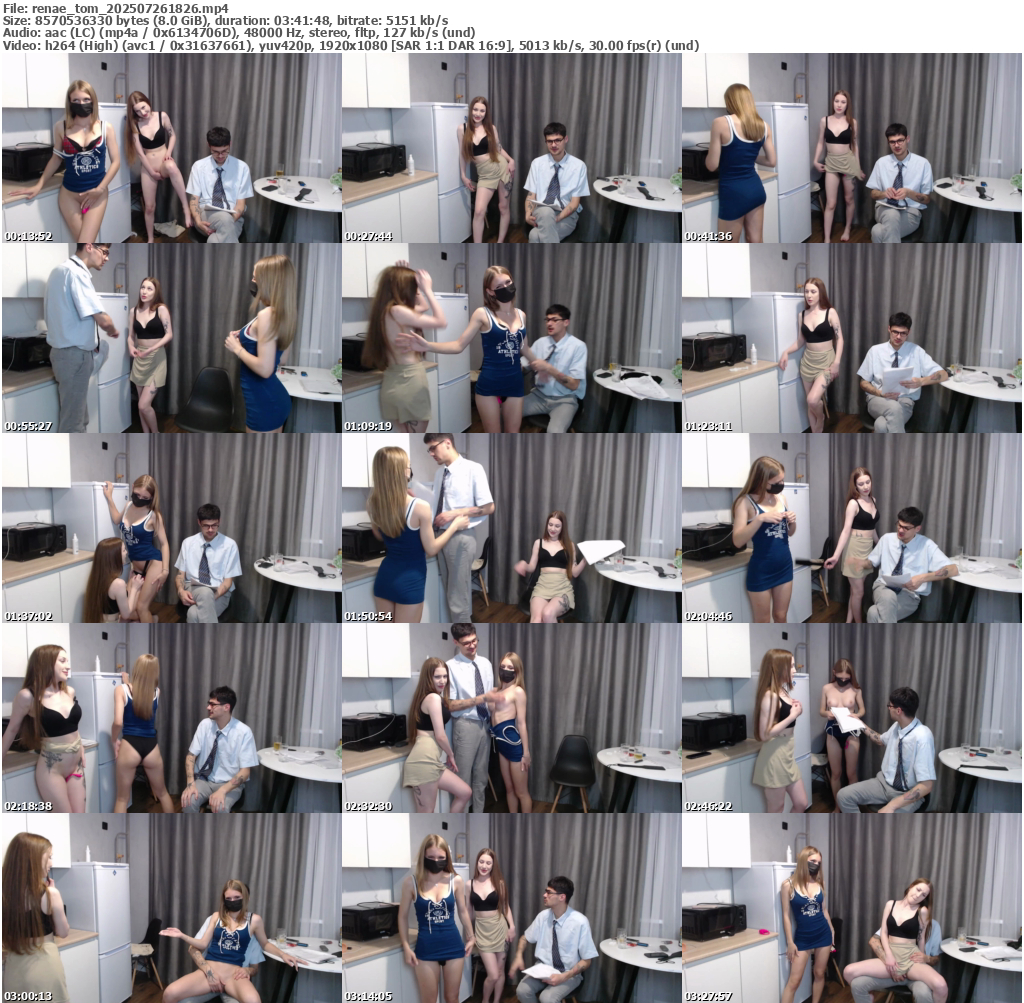Select the frame stamped 01:50:54
Image resolution: width=1024 pixels, height=1003 pixels.
point(512,528)
